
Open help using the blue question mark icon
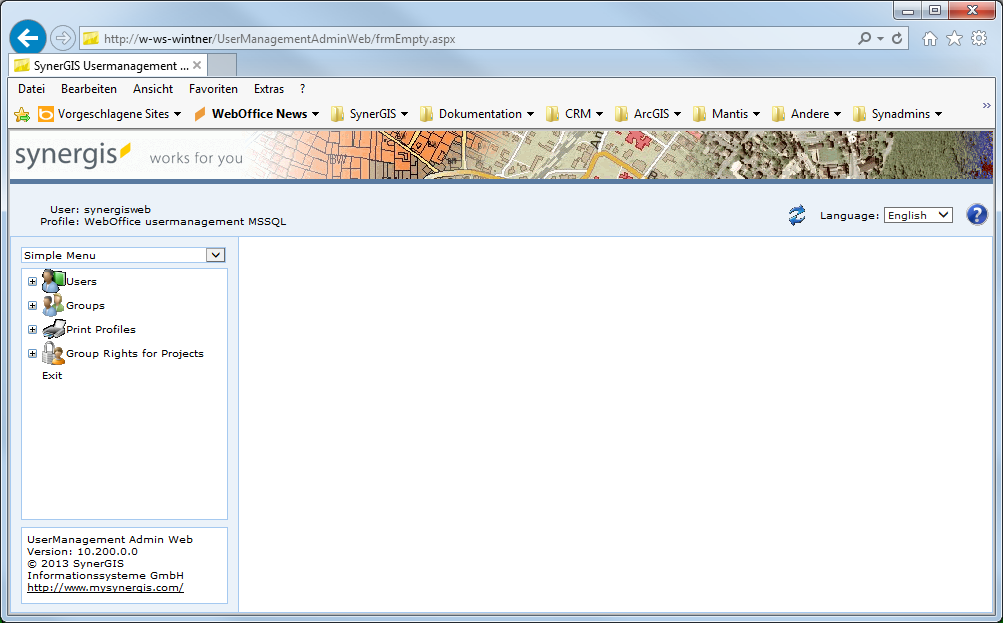click(976, 214)
